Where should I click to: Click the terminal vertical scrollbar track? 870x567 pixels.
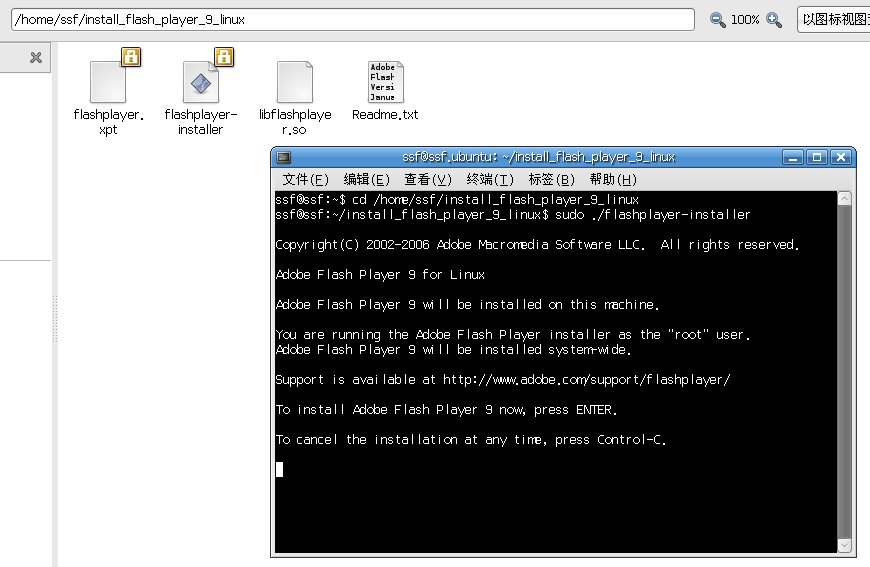coord(844,372)
